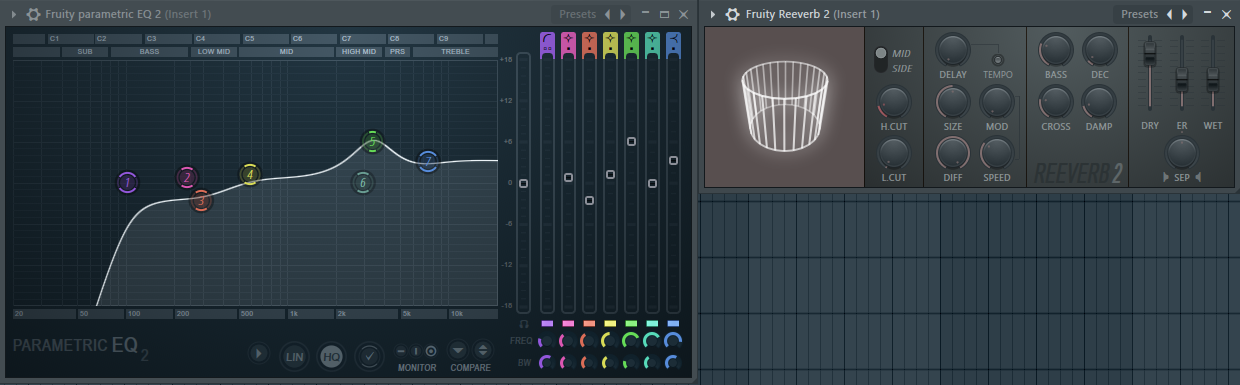Screen dimensions: 1240x385
Task: Expand Fruity Reeverb 2 window menu arrow
Action: coord(712,14)
